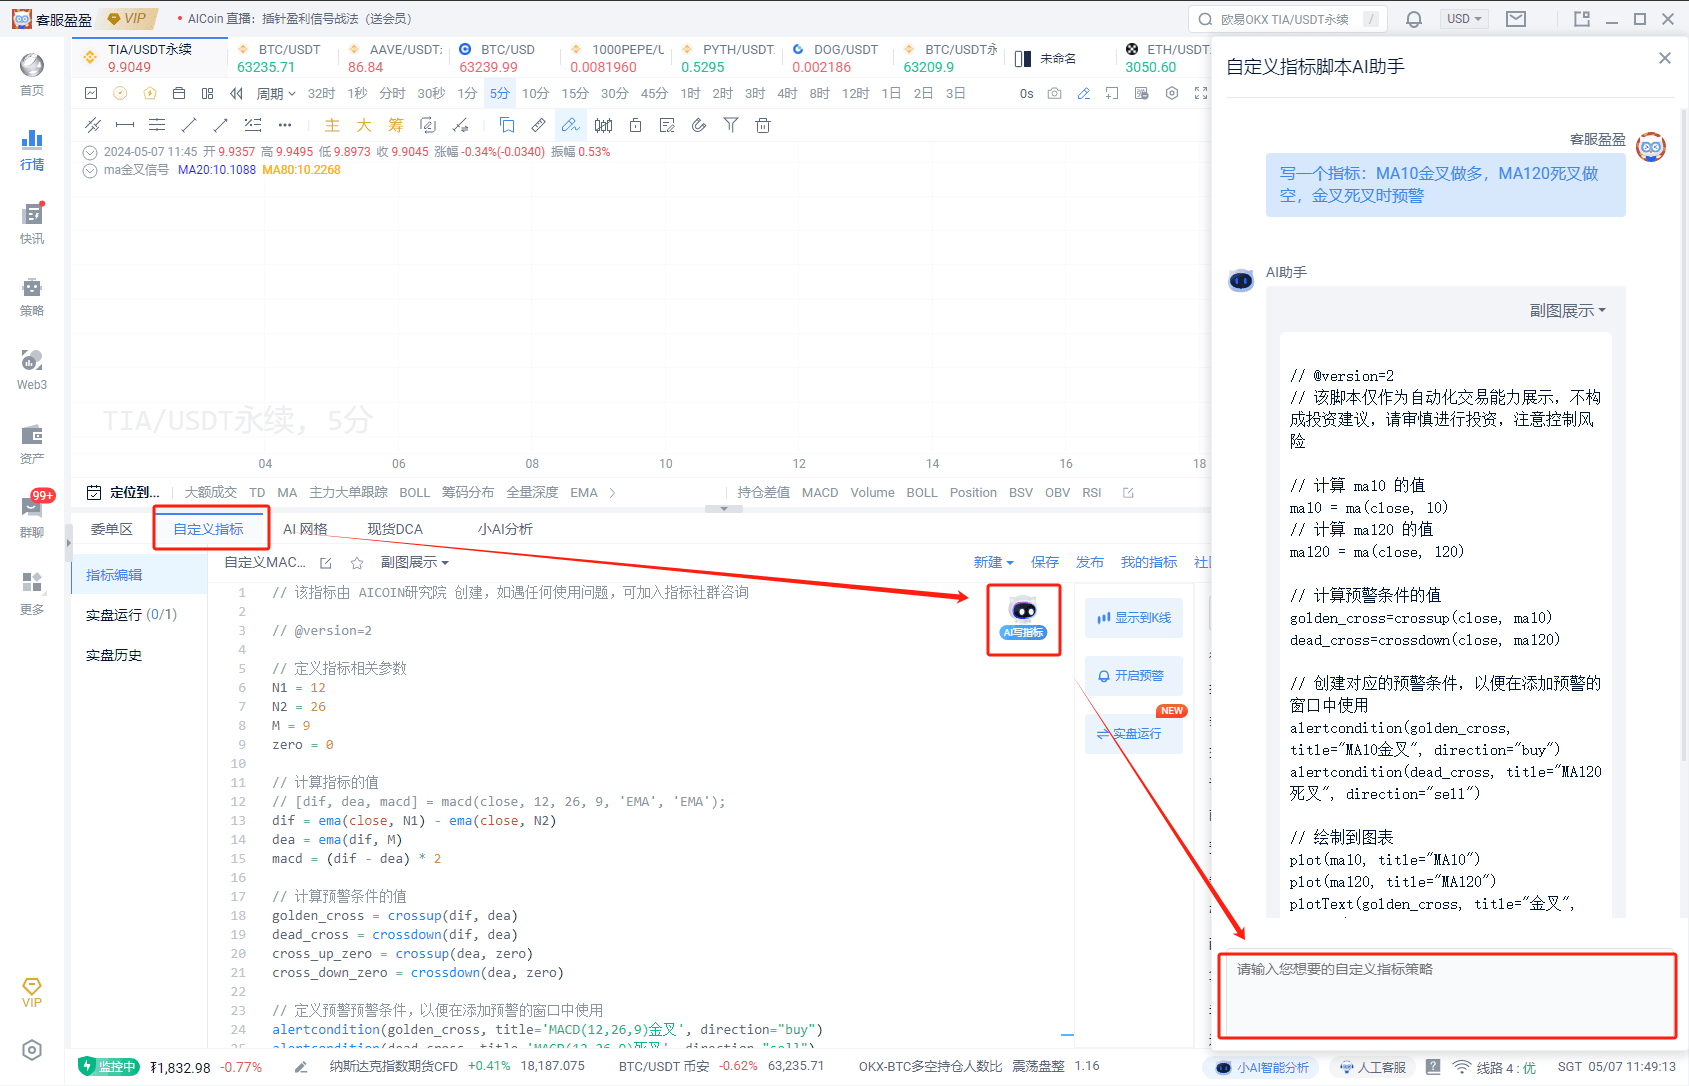Image resolution: width=1689 pixels, height=1086 pixels.
Task: Expand 副图展示 dropdown in editor header
Action: click(x=415, y=563)
